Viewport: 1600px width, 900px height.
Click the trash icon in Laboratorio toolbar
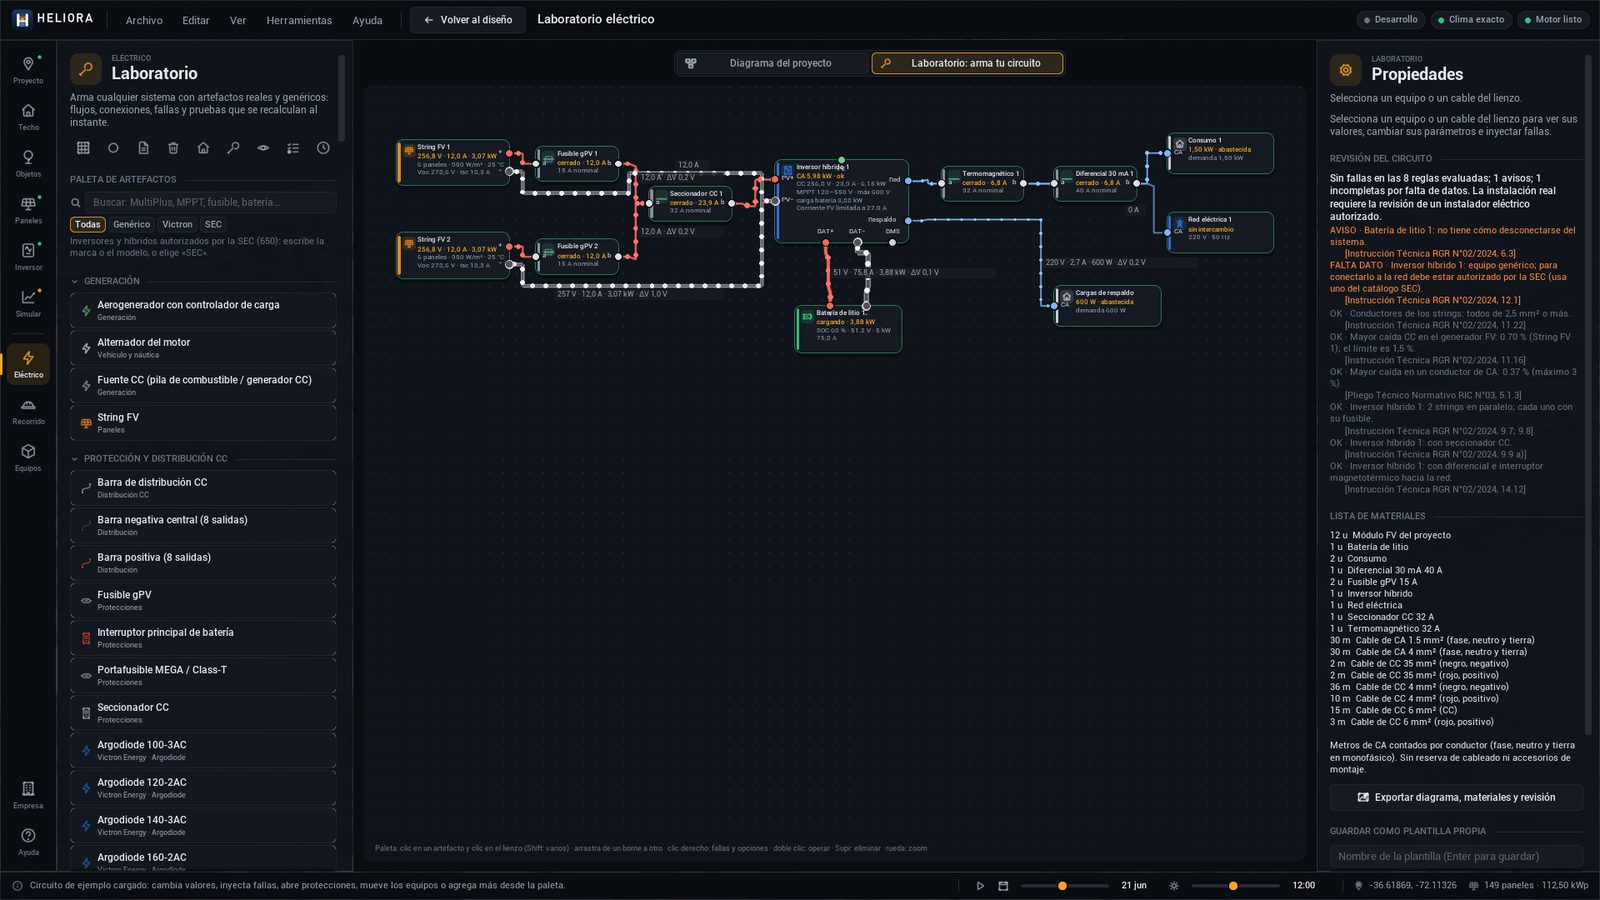(x=173, y=148)
